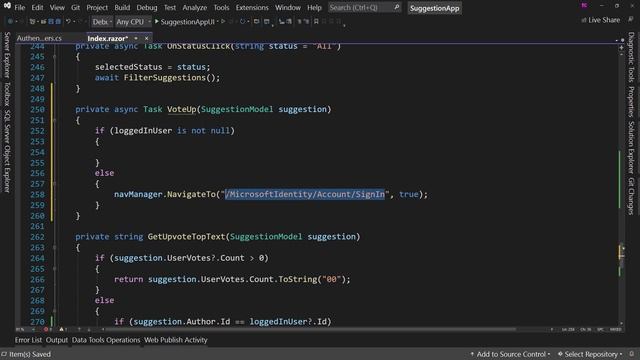Open the Web Publish Activity tab
The width and height of the screenshot is (640, 360).
[x=176, y=340]
